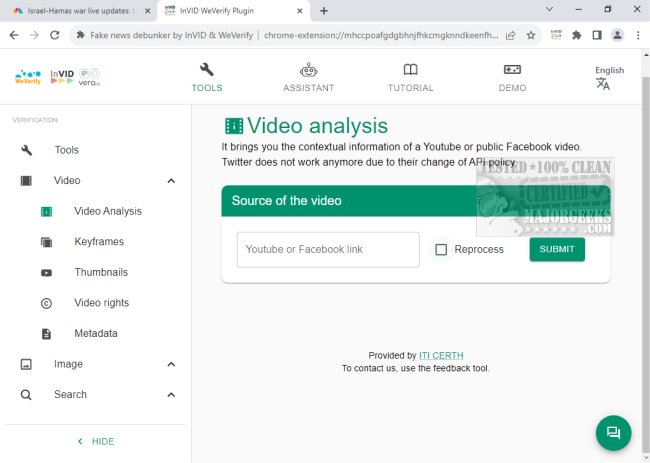Select the Video Analysis green film icon
This screenshot has width=650, height=463.
(x=46, y=211)
